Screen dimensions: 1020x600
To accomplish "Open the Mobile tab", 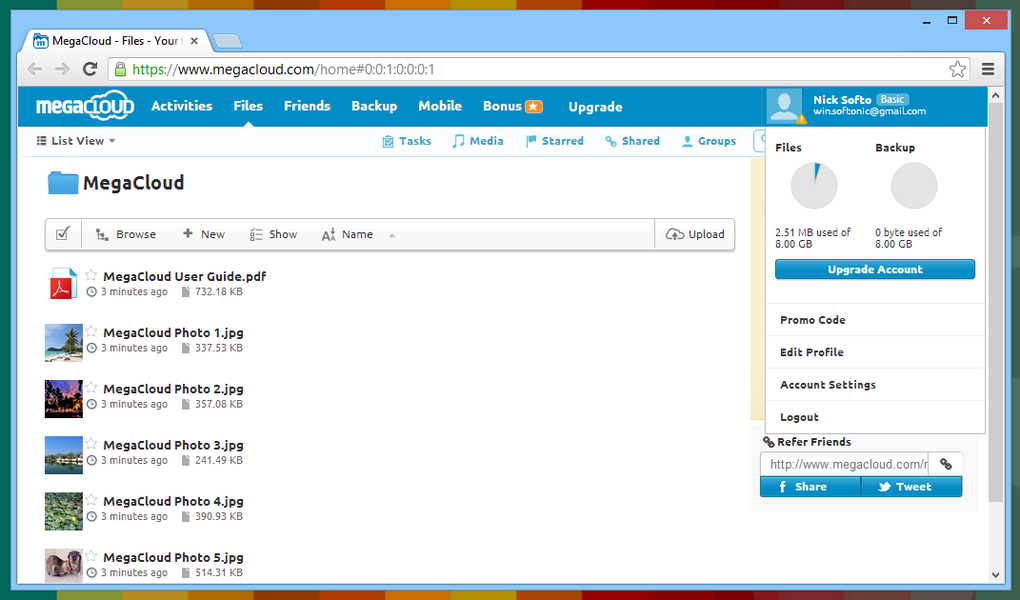I will 440,106.
